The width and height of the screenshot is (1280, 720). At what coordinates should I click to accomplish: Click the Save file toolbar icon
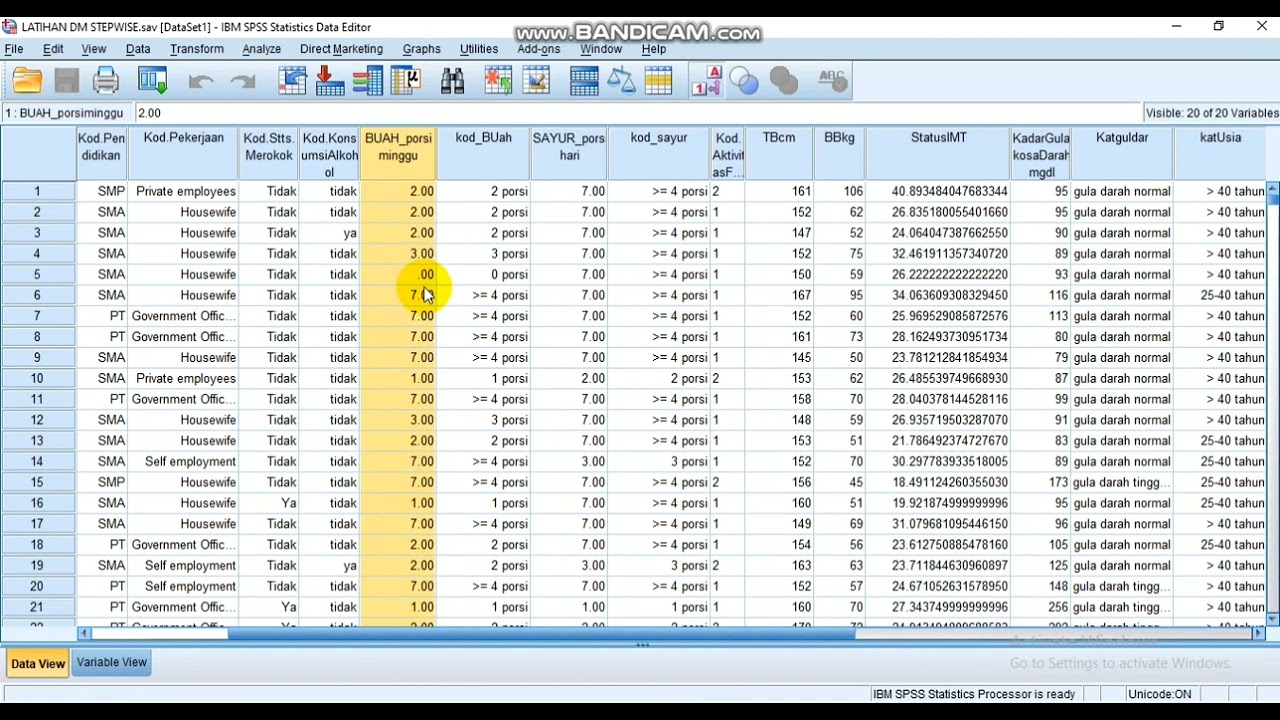tap(67, 81)
